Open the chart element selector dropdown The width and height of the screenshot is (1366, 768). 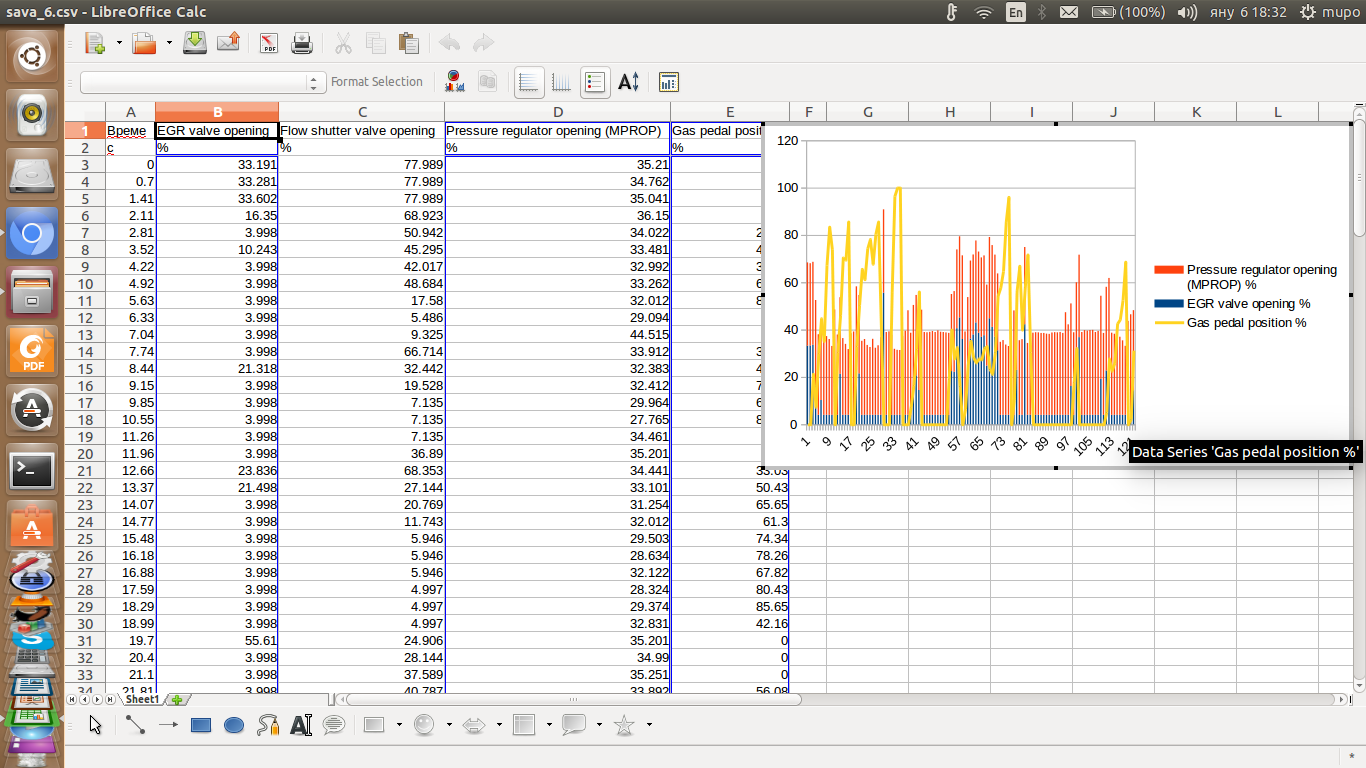click(x=315, y=82)
